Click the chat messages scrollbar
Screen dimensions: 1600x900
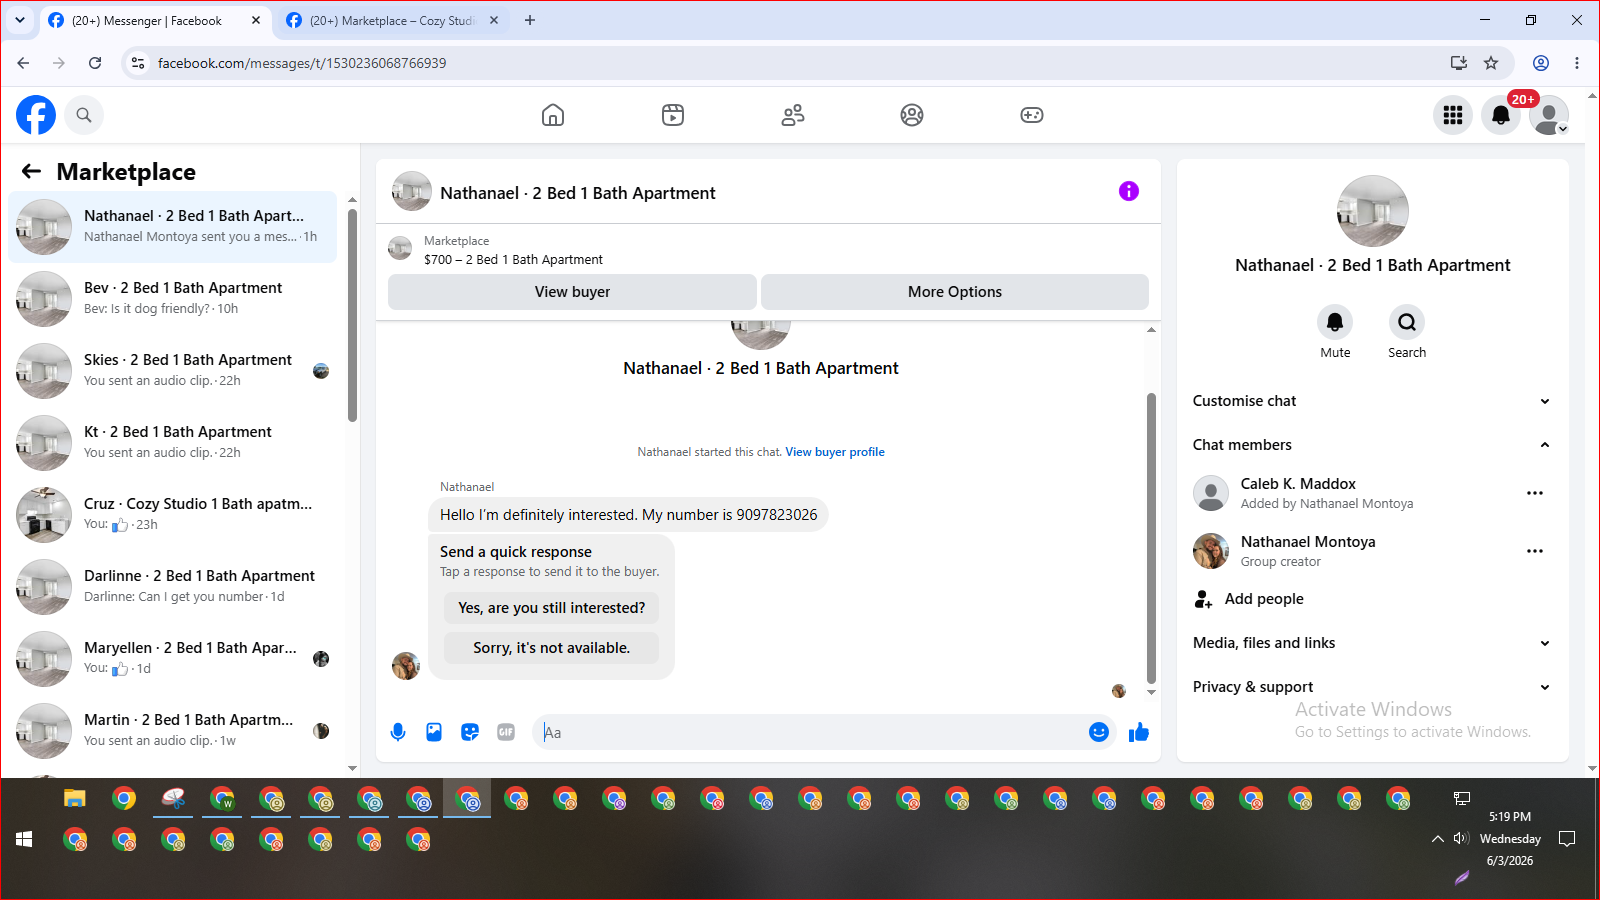point(1151,538)
